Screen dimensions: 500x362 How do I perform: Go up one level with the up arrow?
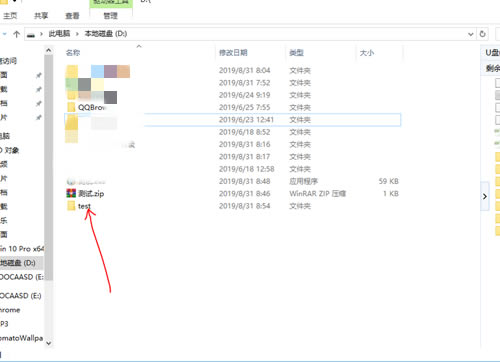point(16,34)
